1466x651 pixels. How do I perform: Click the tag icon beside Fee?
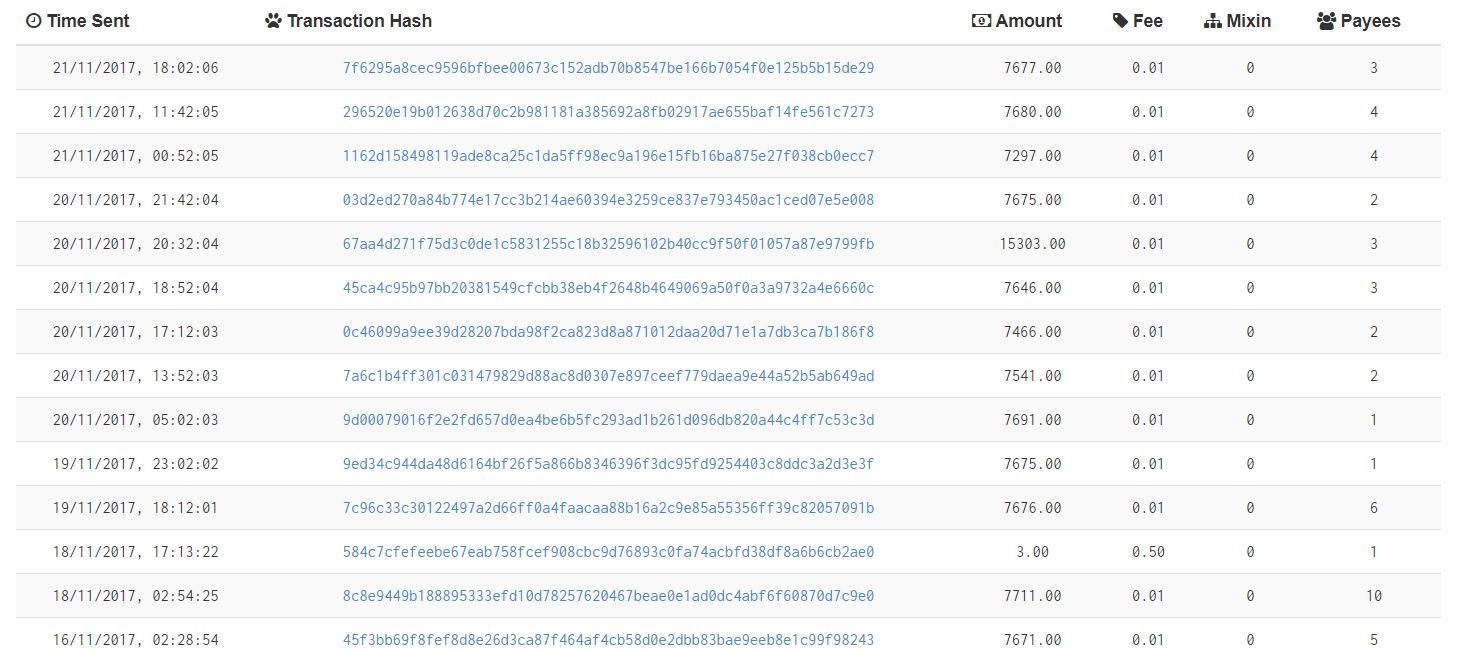(x=1120, y=21)
